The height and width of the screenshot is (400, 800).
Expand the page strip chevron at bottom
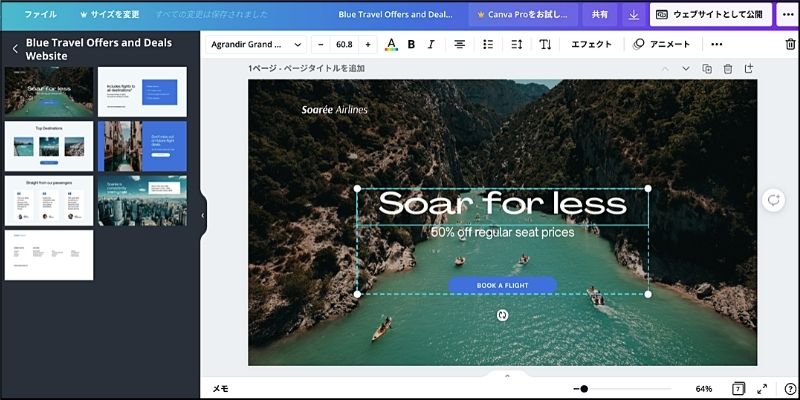pos(507,376)
